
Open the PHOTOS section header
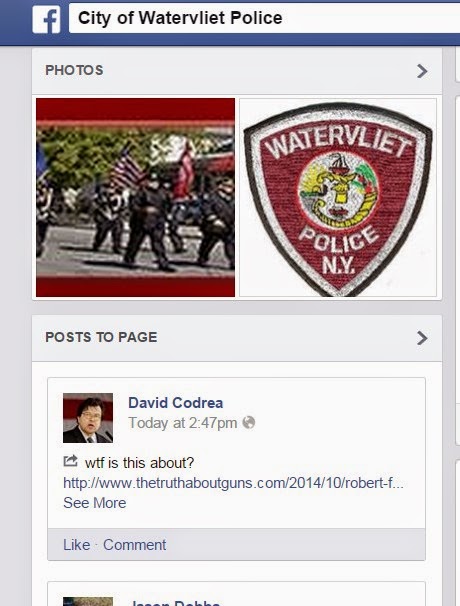coord(74,70)
